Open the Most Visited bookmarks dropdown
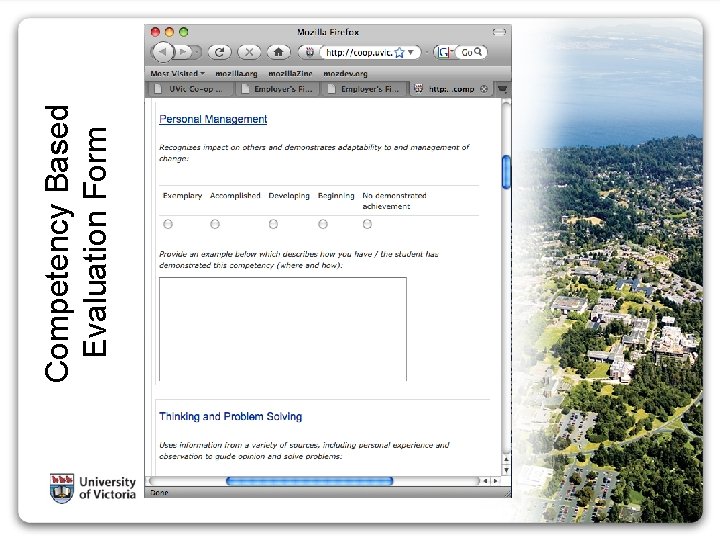The image size is (720, 540). point(177,73)
